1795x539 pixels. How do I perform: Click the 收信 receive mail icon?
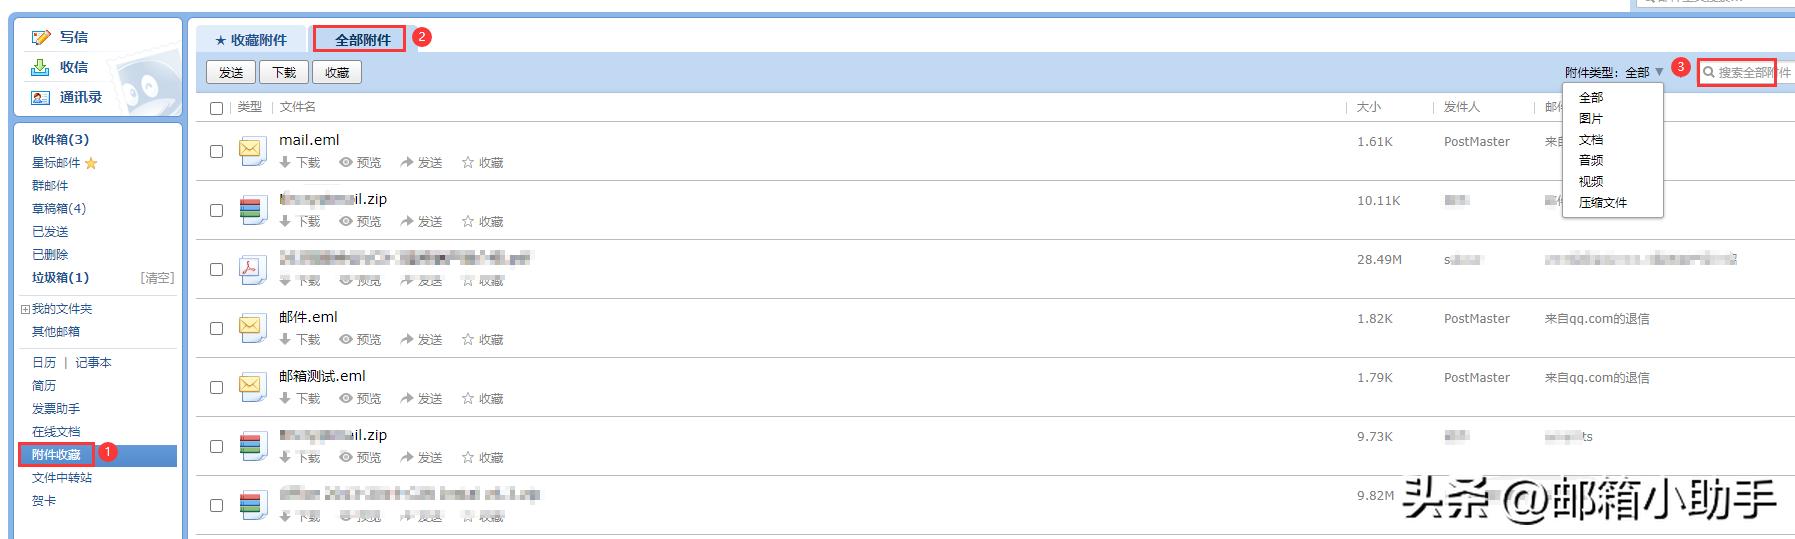click(x=40, y=67)
